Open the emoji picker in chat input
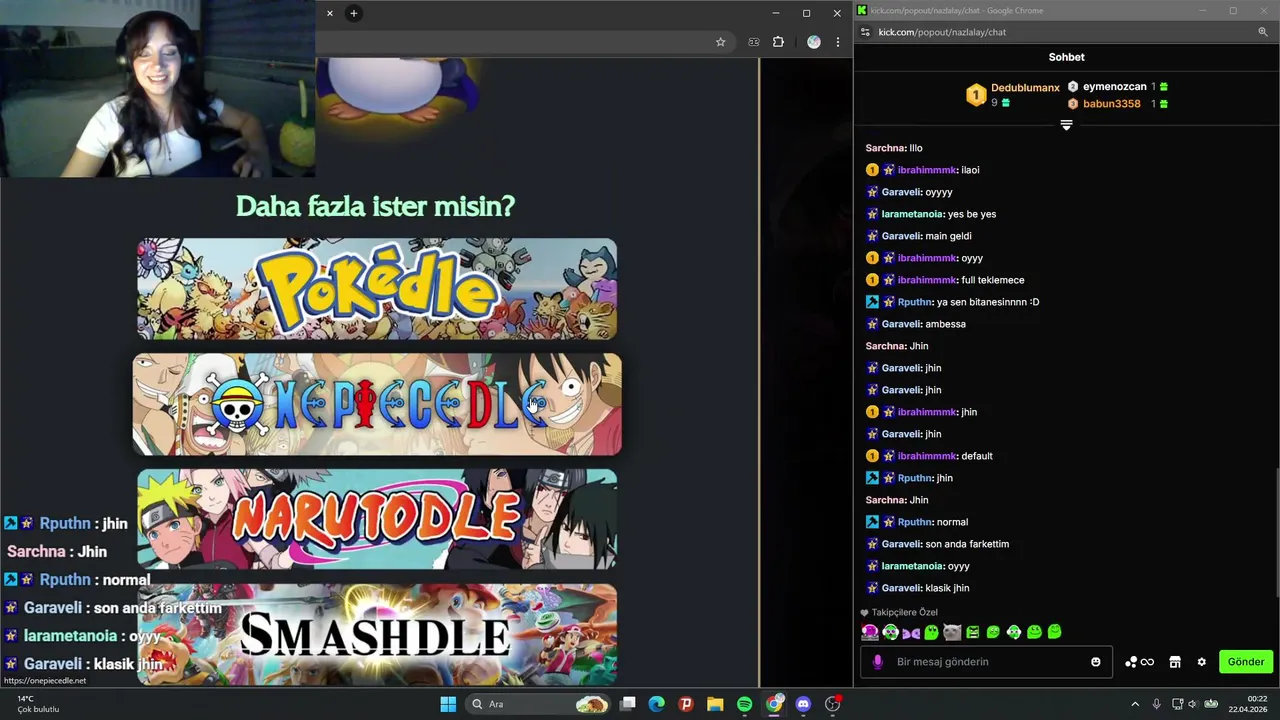This screenshot has height=720, width=1280. [x=1096, y=662]
